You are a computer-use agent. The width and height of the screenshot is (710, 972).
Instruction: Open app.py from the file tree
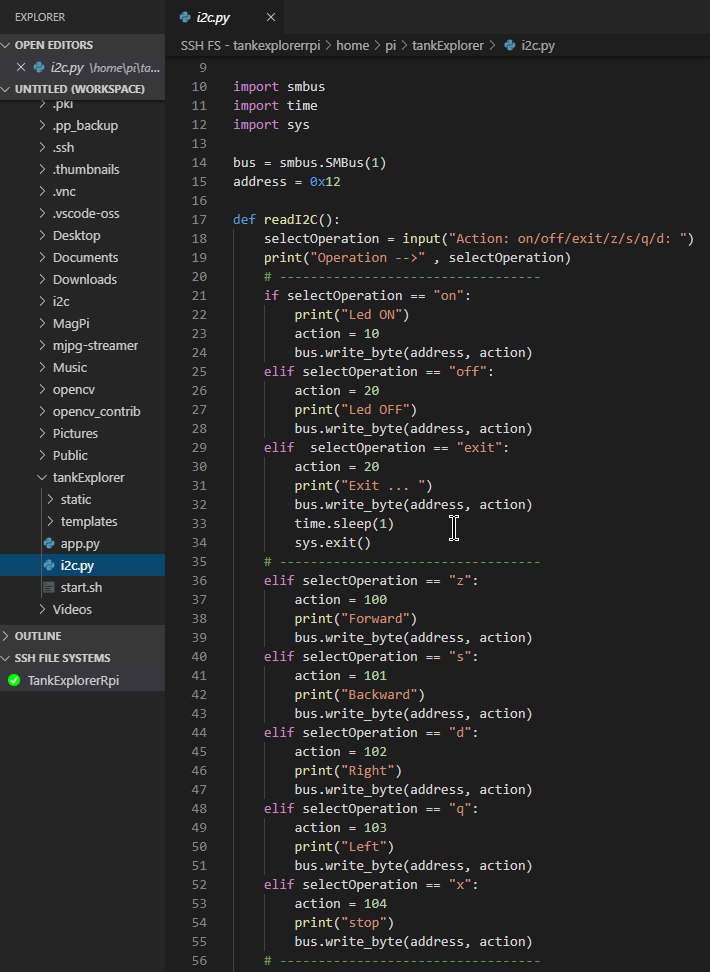coord(82,544)
